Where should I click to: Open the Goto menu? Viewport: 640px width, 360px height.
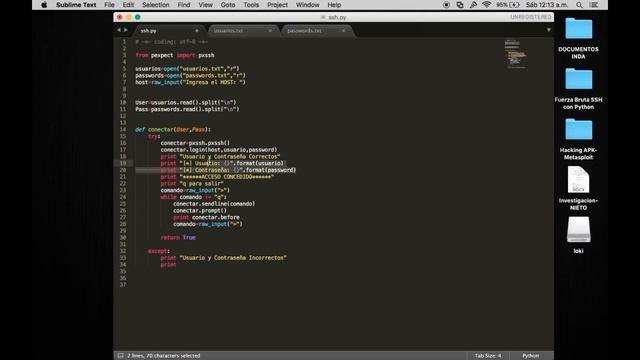pyautogui.click(x=228, y=5)
